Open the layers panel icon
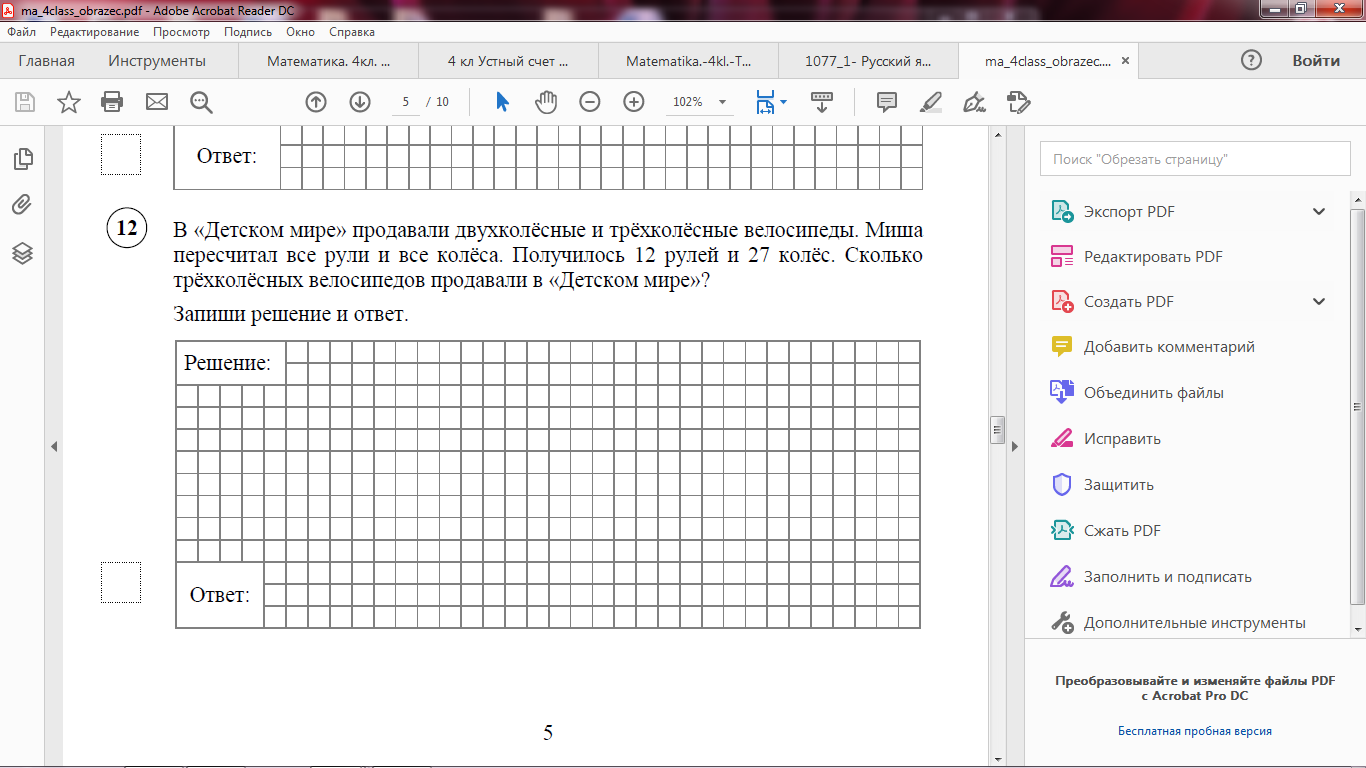1366x768 pixels. coord(23,253)
